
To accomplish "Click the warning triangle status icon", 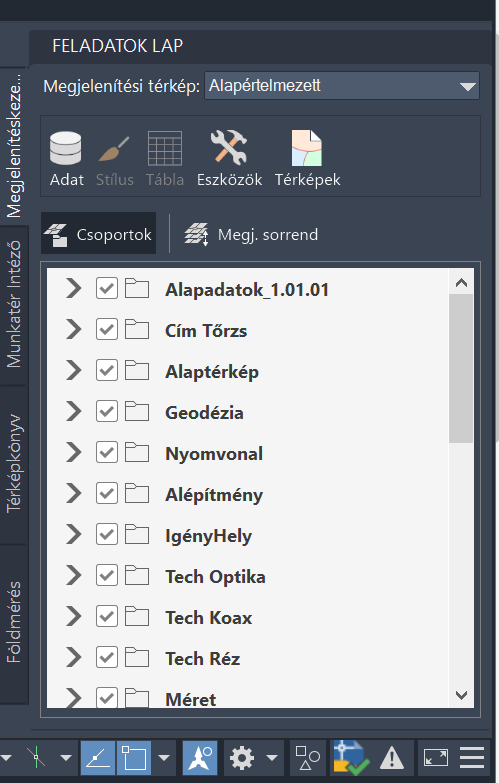I will click(392, 758).
